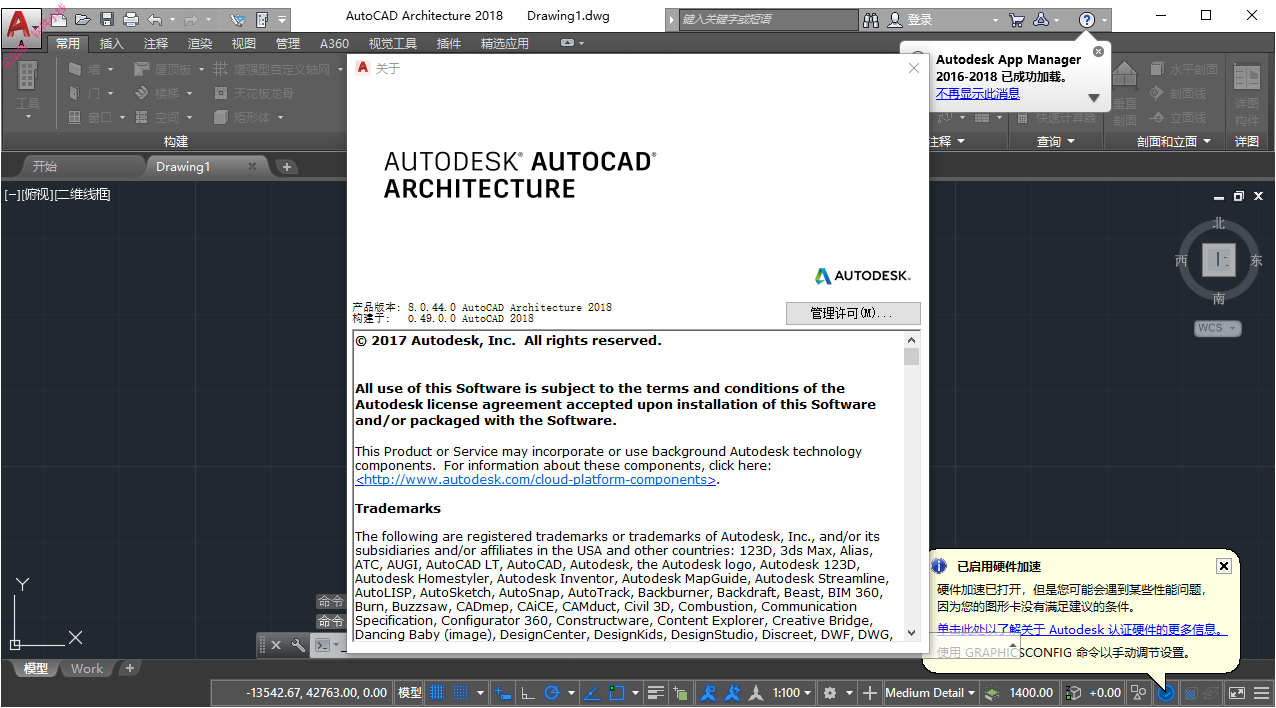Click the keyword search input field
Screen dimensions: 1276x708
pos(768,20)
